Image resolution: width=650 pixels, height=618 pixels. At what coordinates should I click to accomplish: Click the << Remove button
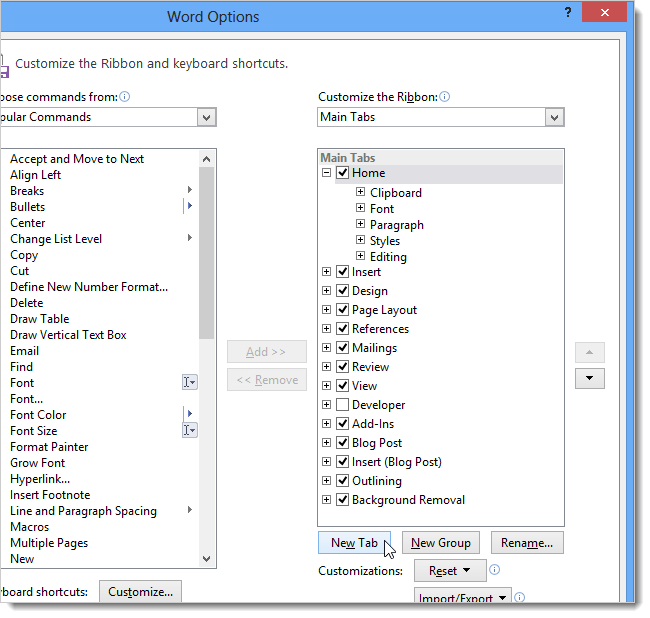click(267, 380)
